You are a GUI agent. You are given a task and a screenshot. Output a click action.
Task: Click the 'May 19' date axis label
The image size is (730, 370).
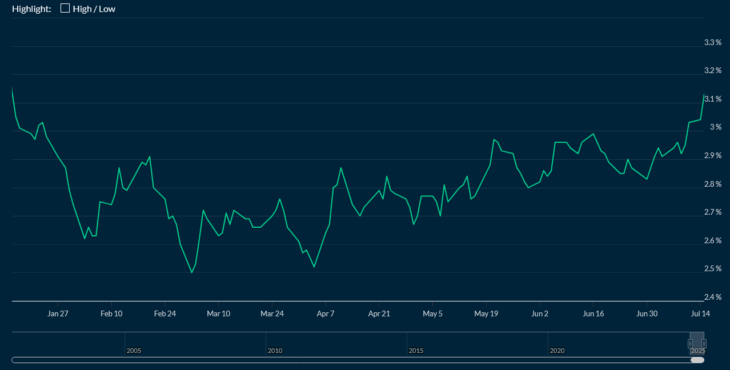(x=486, y=314)
